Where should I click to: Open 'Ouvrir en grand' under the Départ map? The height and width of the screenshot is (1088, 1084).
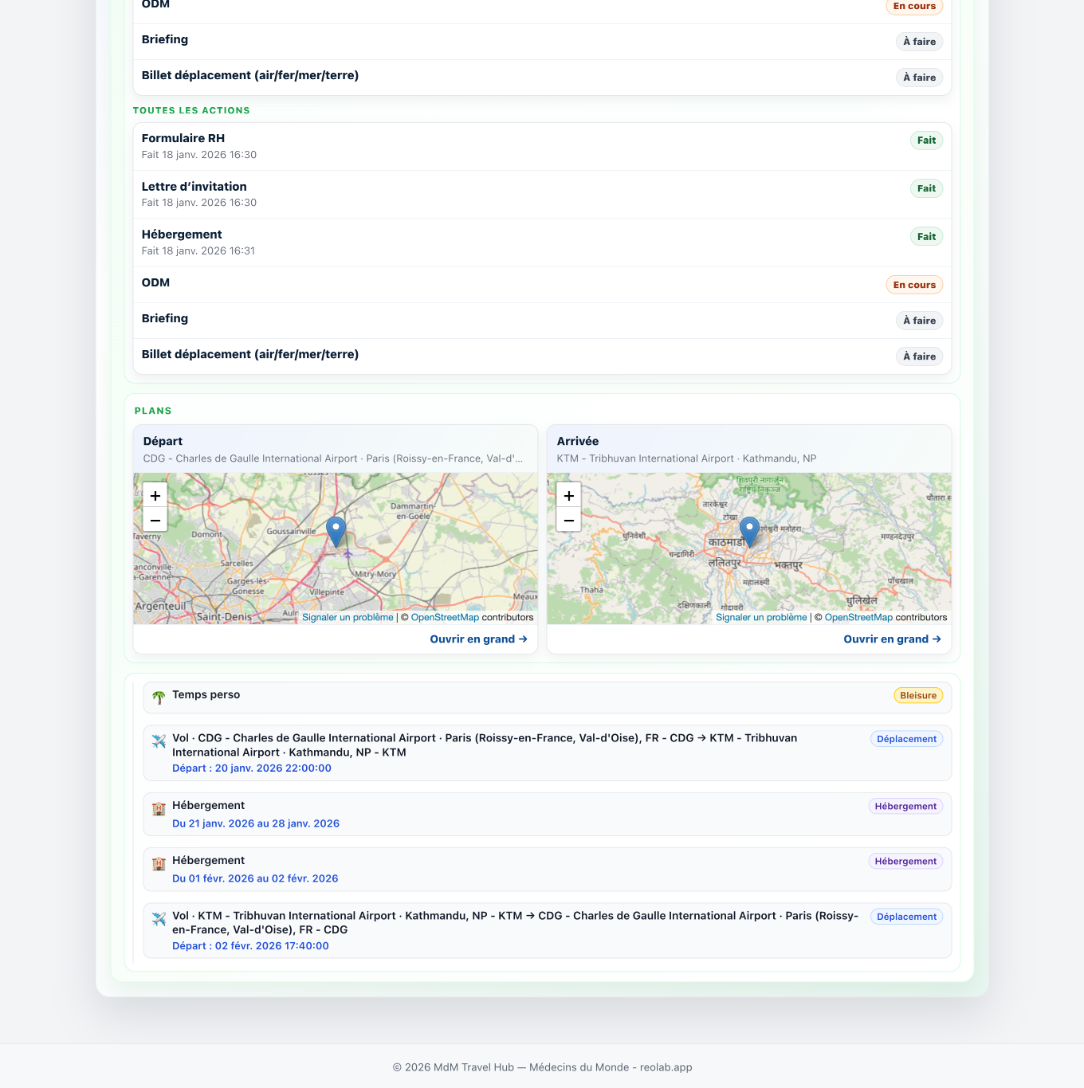478,639
